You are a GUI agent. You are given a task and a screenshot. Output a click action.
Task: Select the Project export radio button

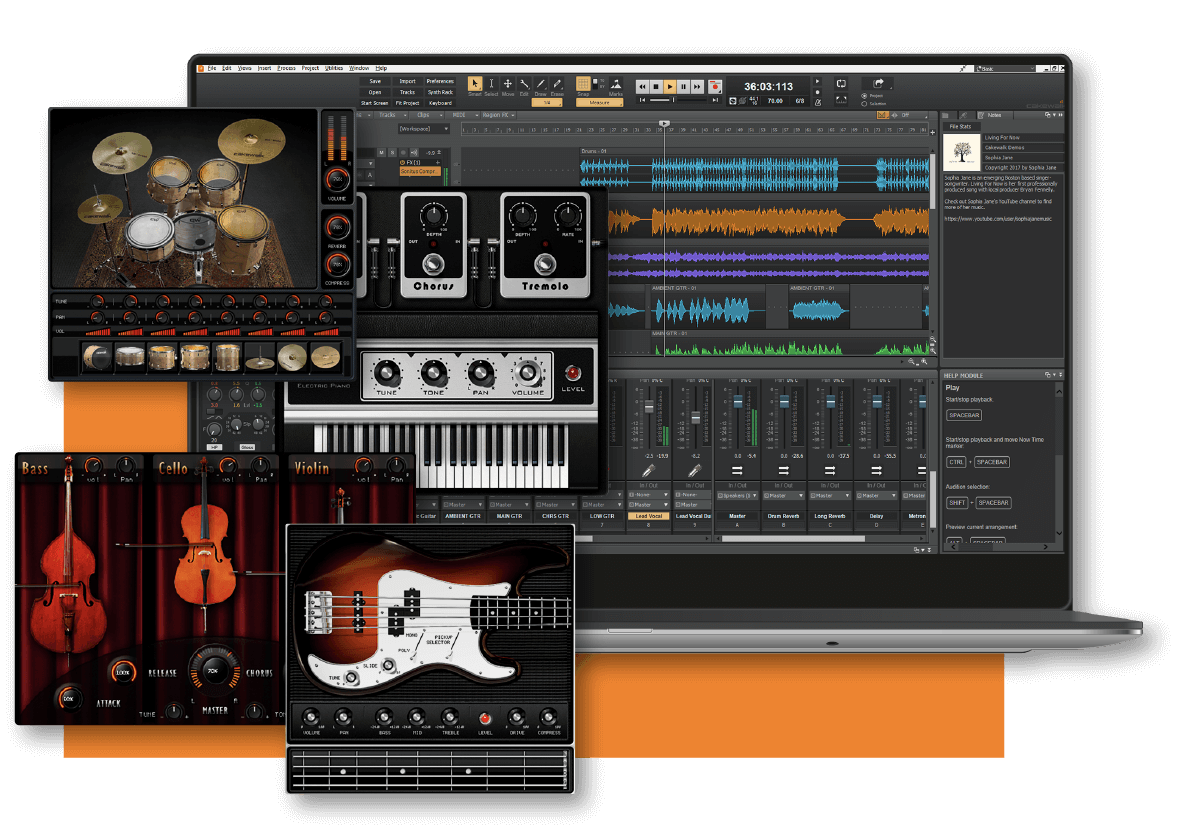coord(864,96)
